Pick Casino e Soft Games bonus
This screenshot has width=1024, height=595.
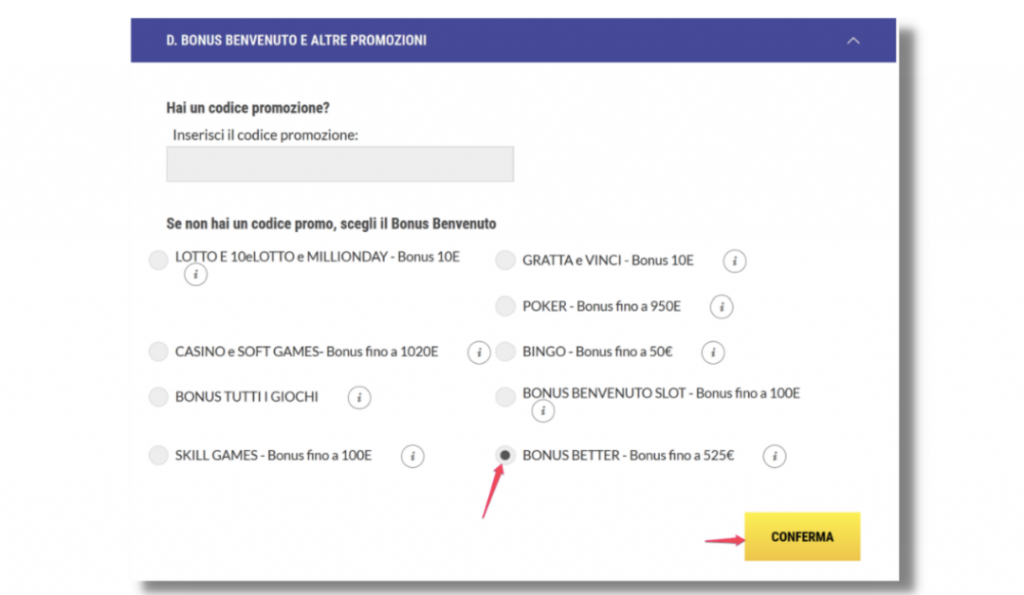click(x=158, y=352)
